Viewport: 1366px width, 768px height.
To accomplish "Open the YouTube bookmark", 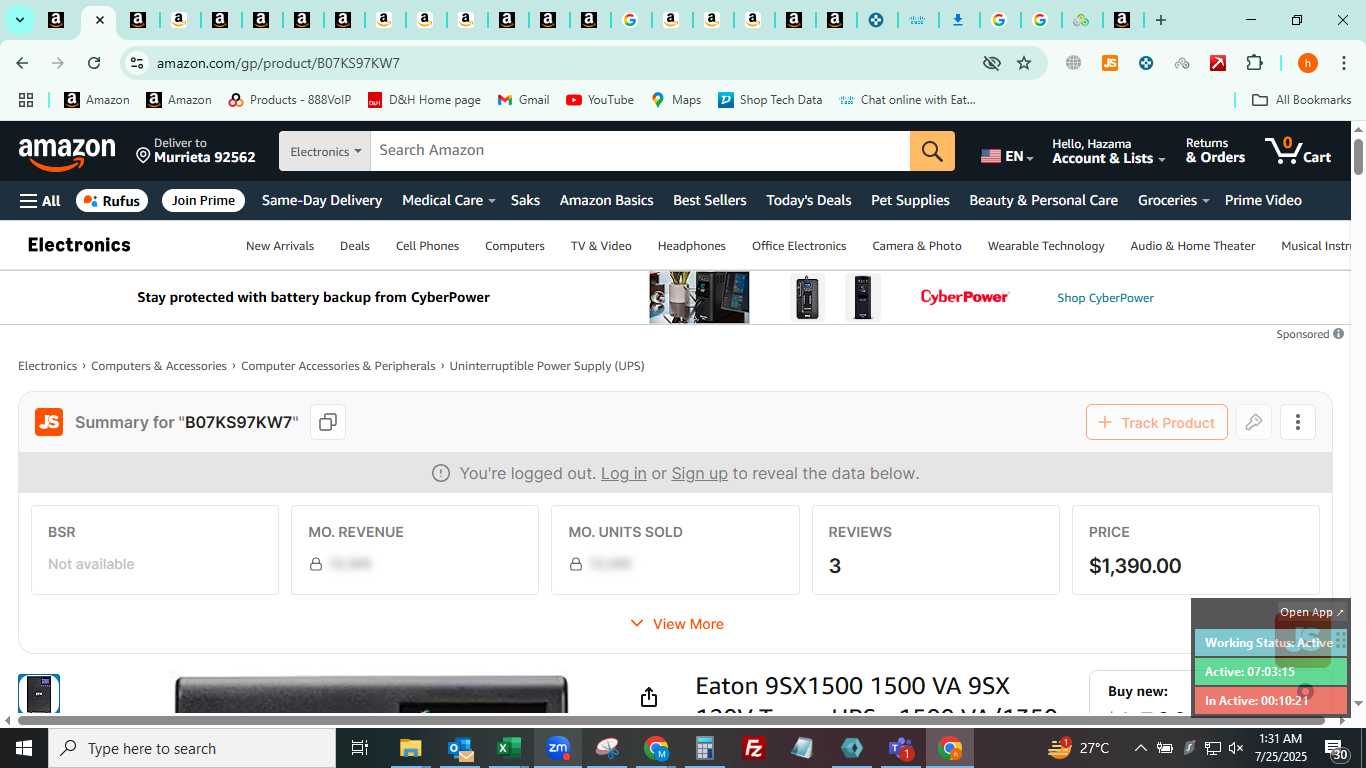I will (x=600, y=100).
